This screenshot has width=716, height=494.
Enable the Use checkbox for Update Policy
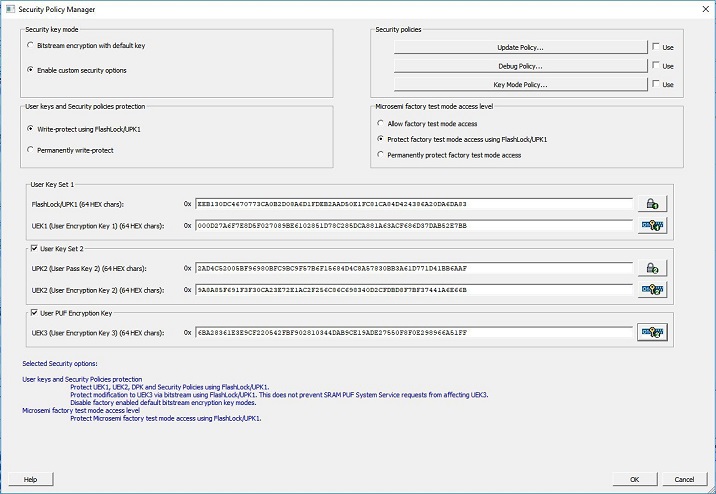pyautogui.click(x=655, y=47)
